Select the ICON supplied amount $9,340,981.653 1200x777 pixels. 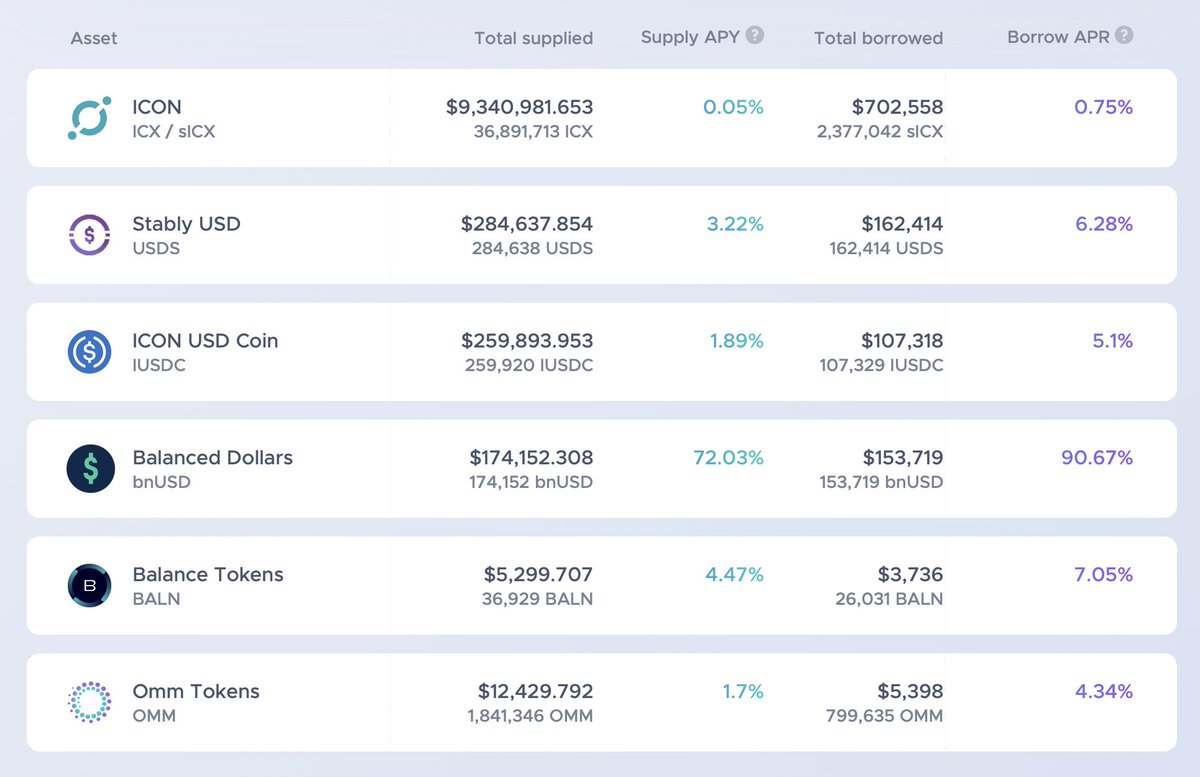pos(520,107)
